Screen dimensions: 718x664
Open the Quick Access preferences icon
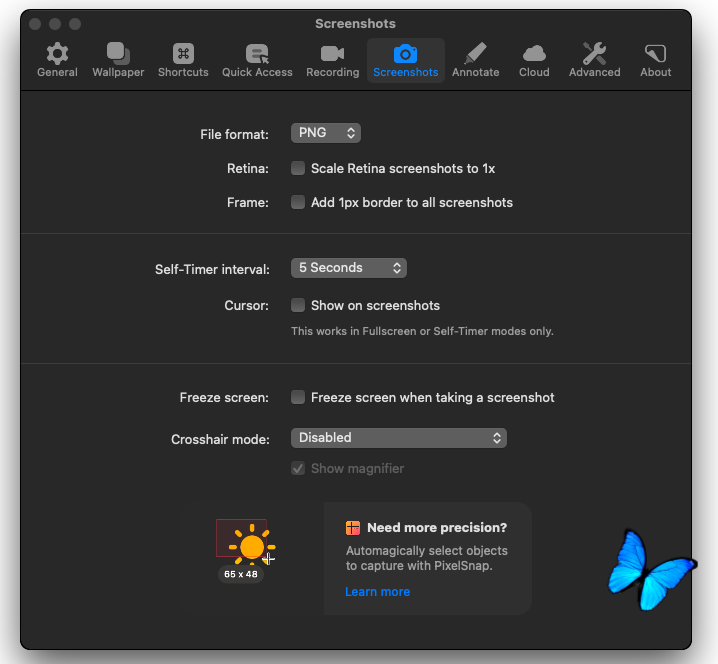tap(257, 54)
